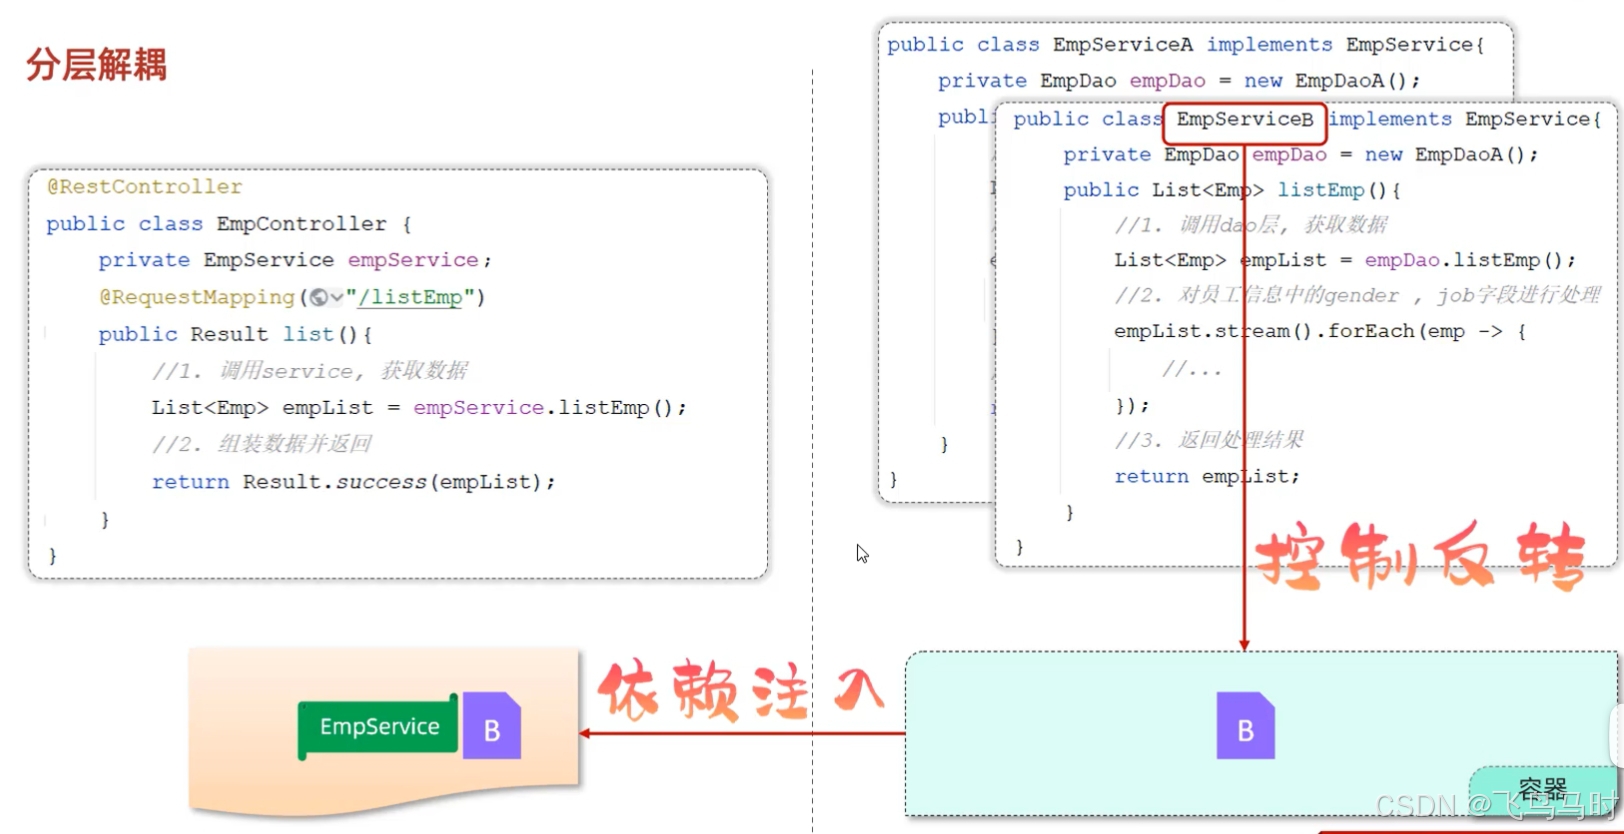Click the 容器 container label

tap(1542, 789)
